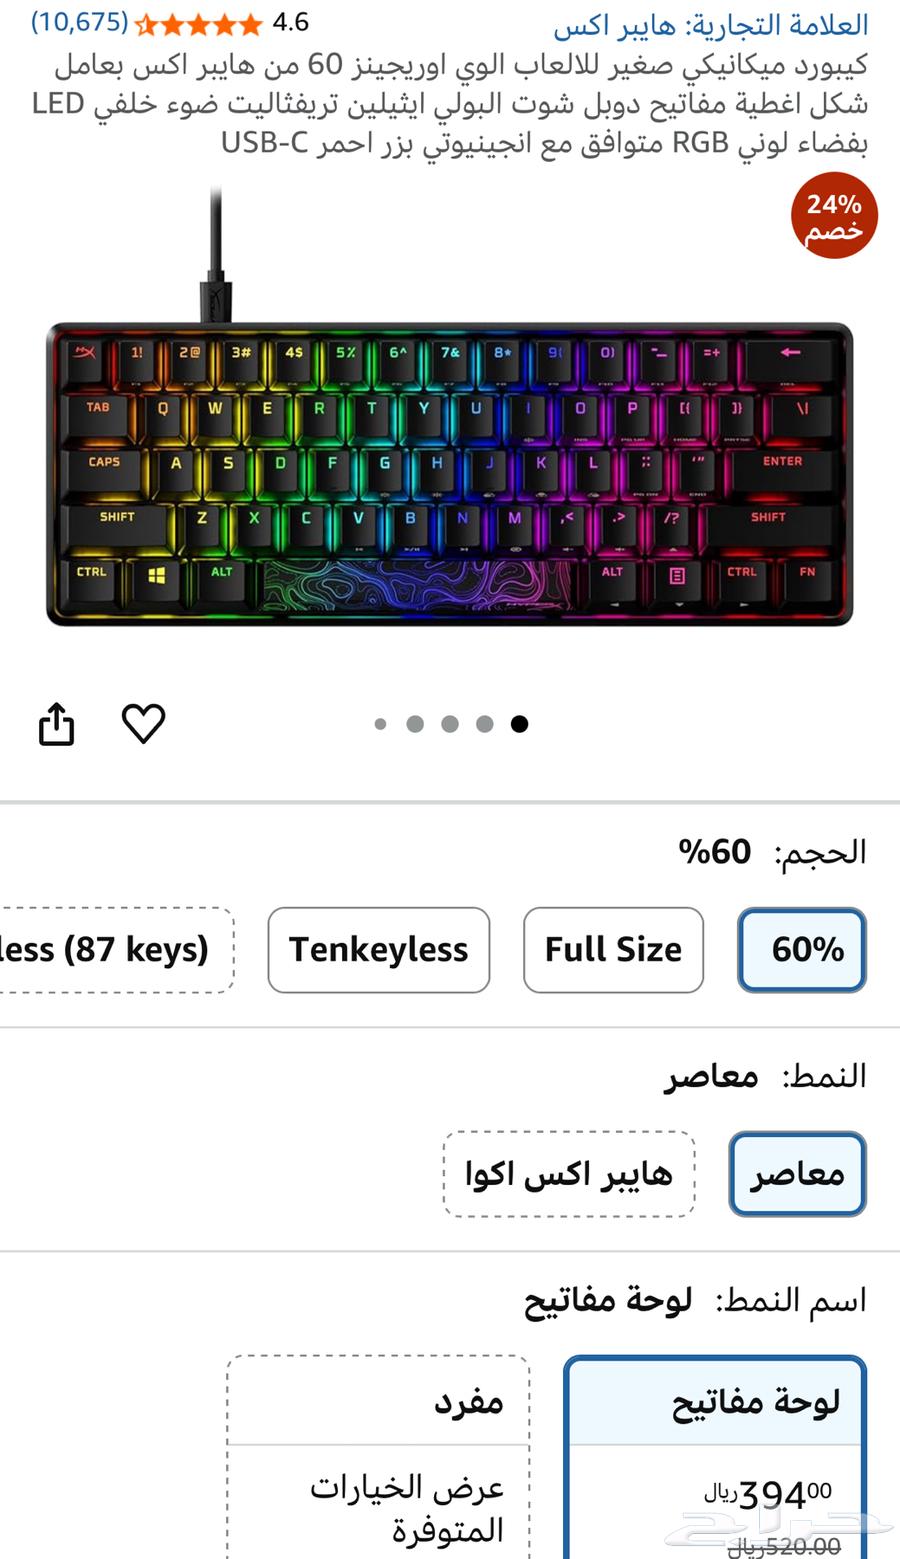Screen dimensions: 900x1559
Task: Choose the 87 keys size option
Action: (117, 949)
